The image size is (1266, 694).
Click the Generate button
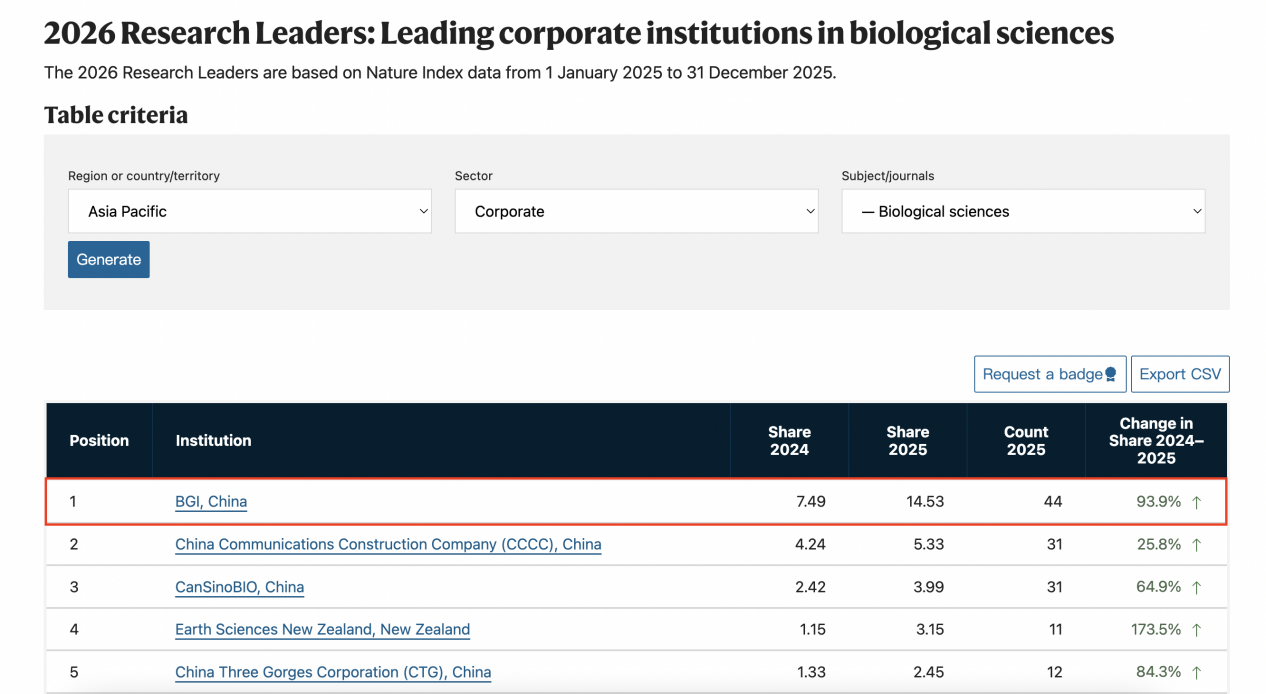109,259
